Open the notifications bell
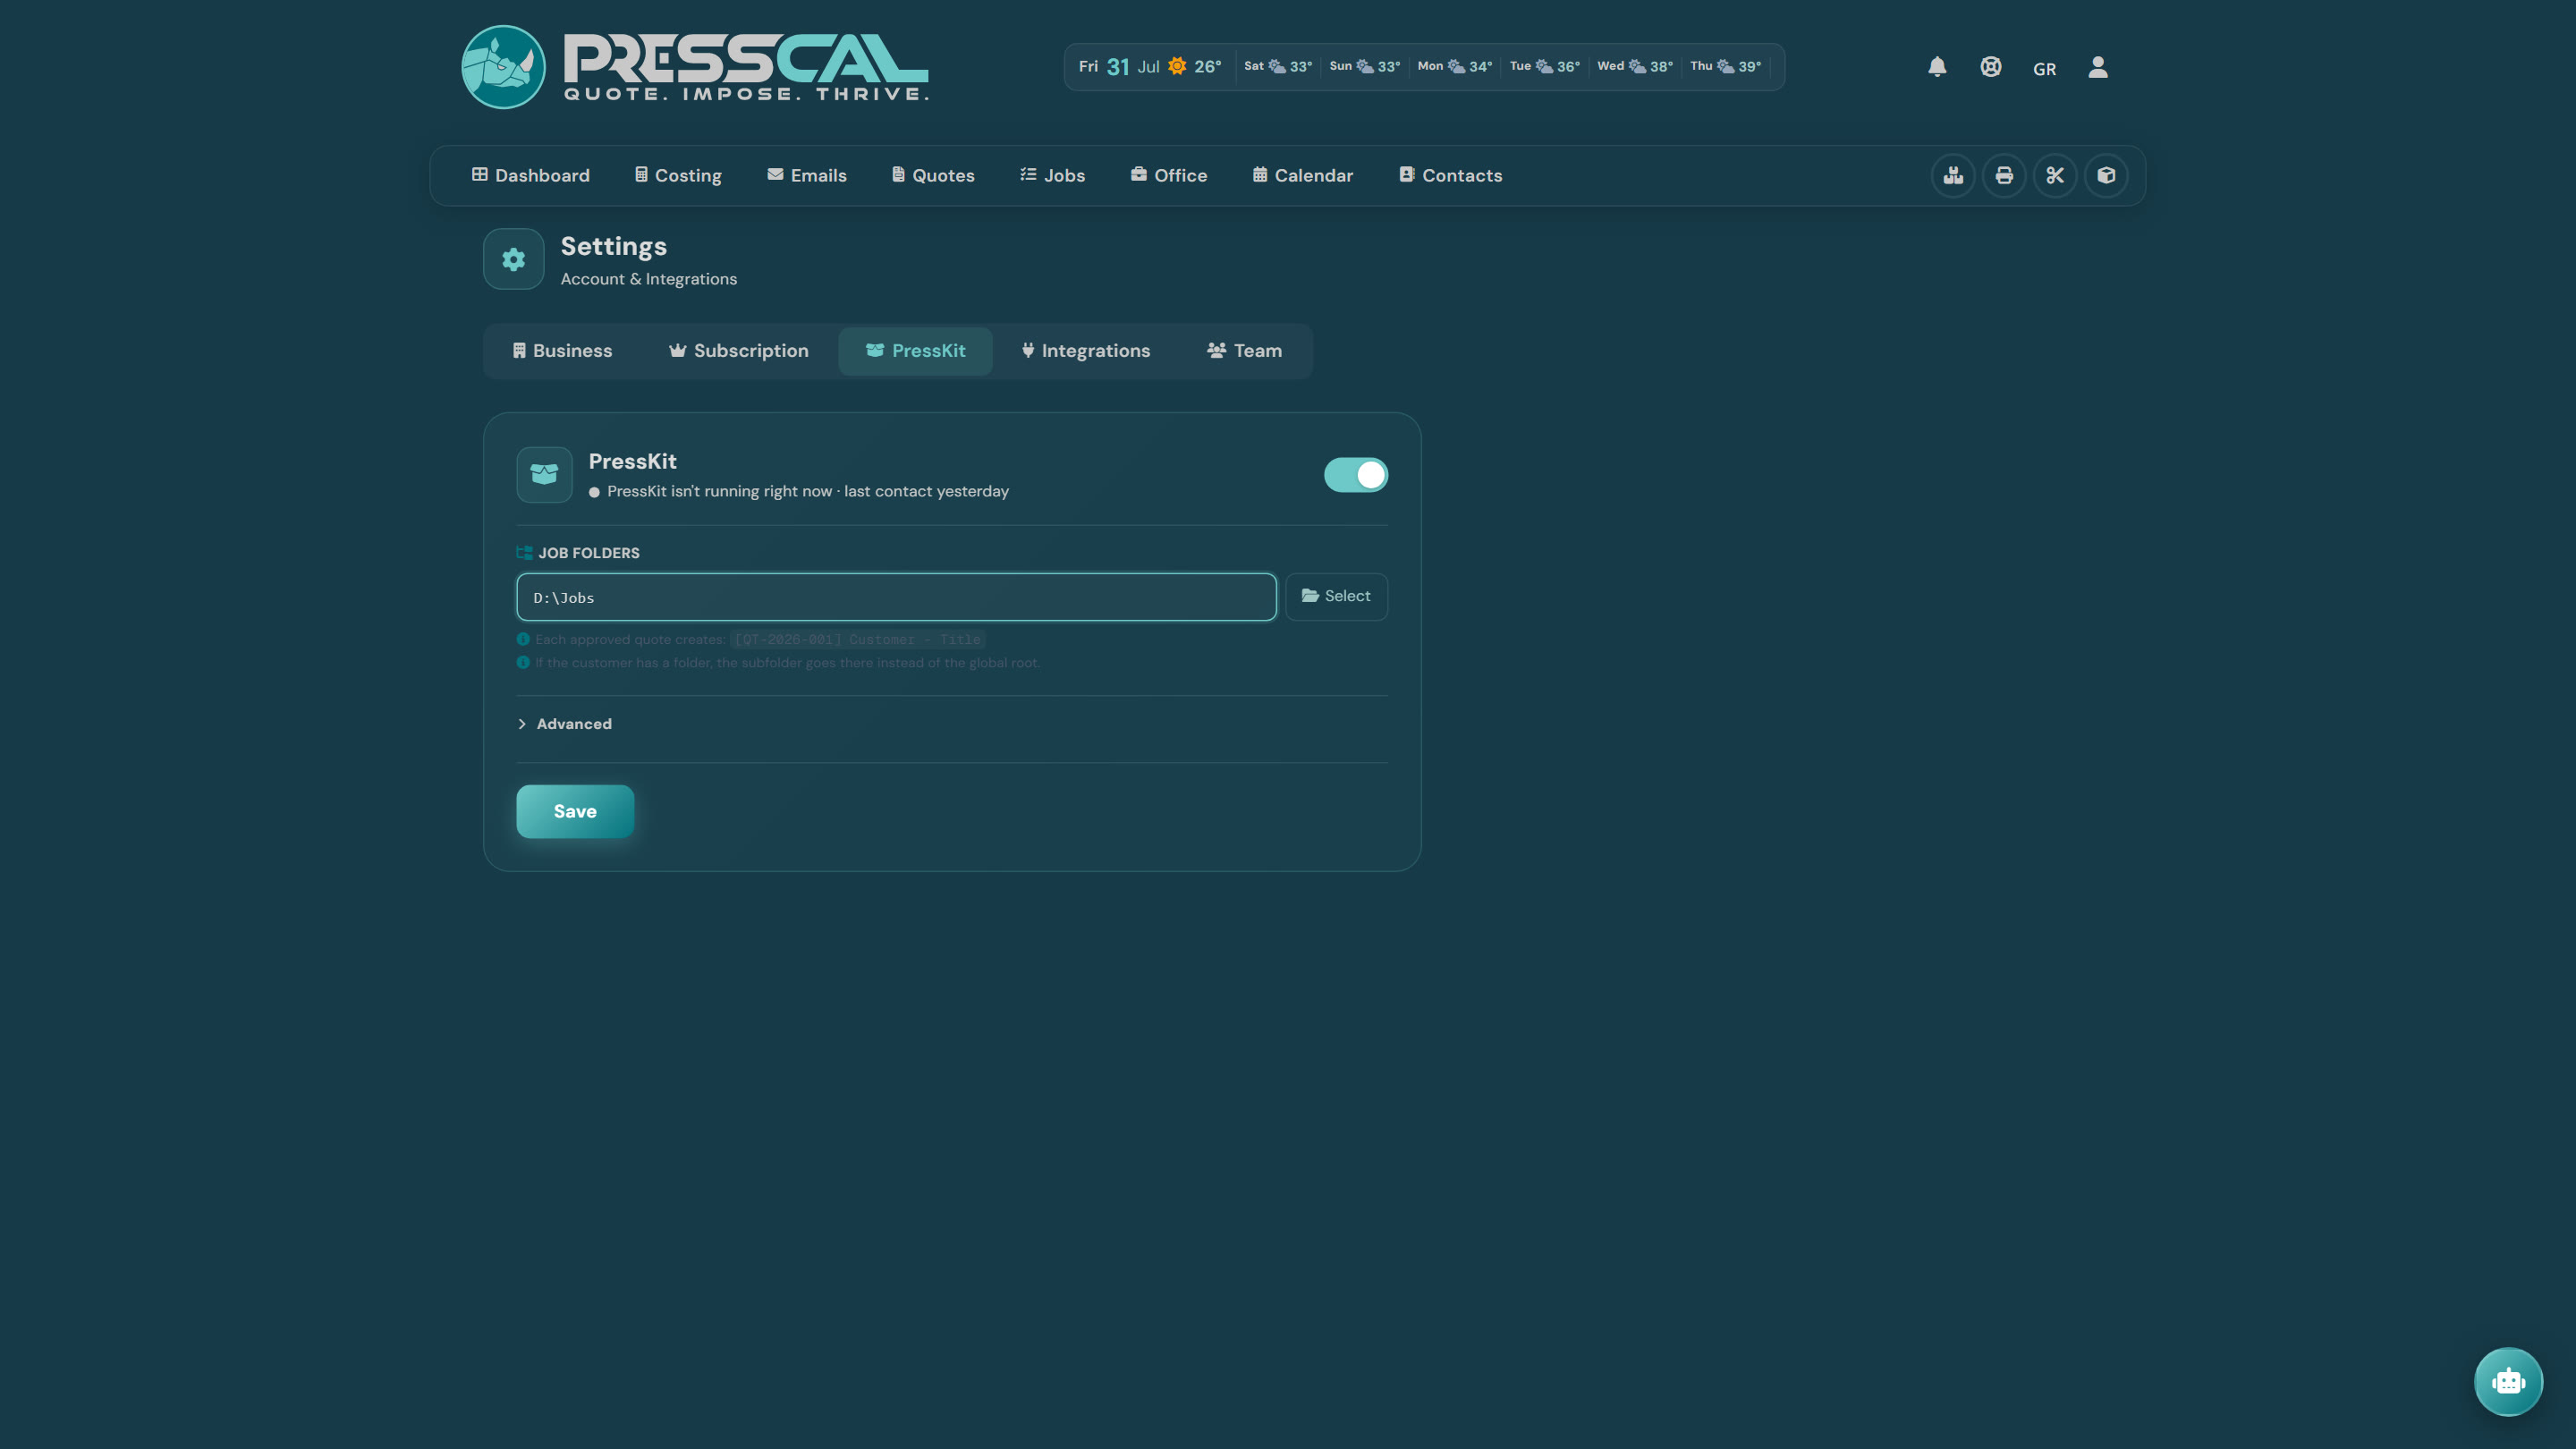The height and width of the screenshot is (1449, 2576). [x=1937, y=67]
